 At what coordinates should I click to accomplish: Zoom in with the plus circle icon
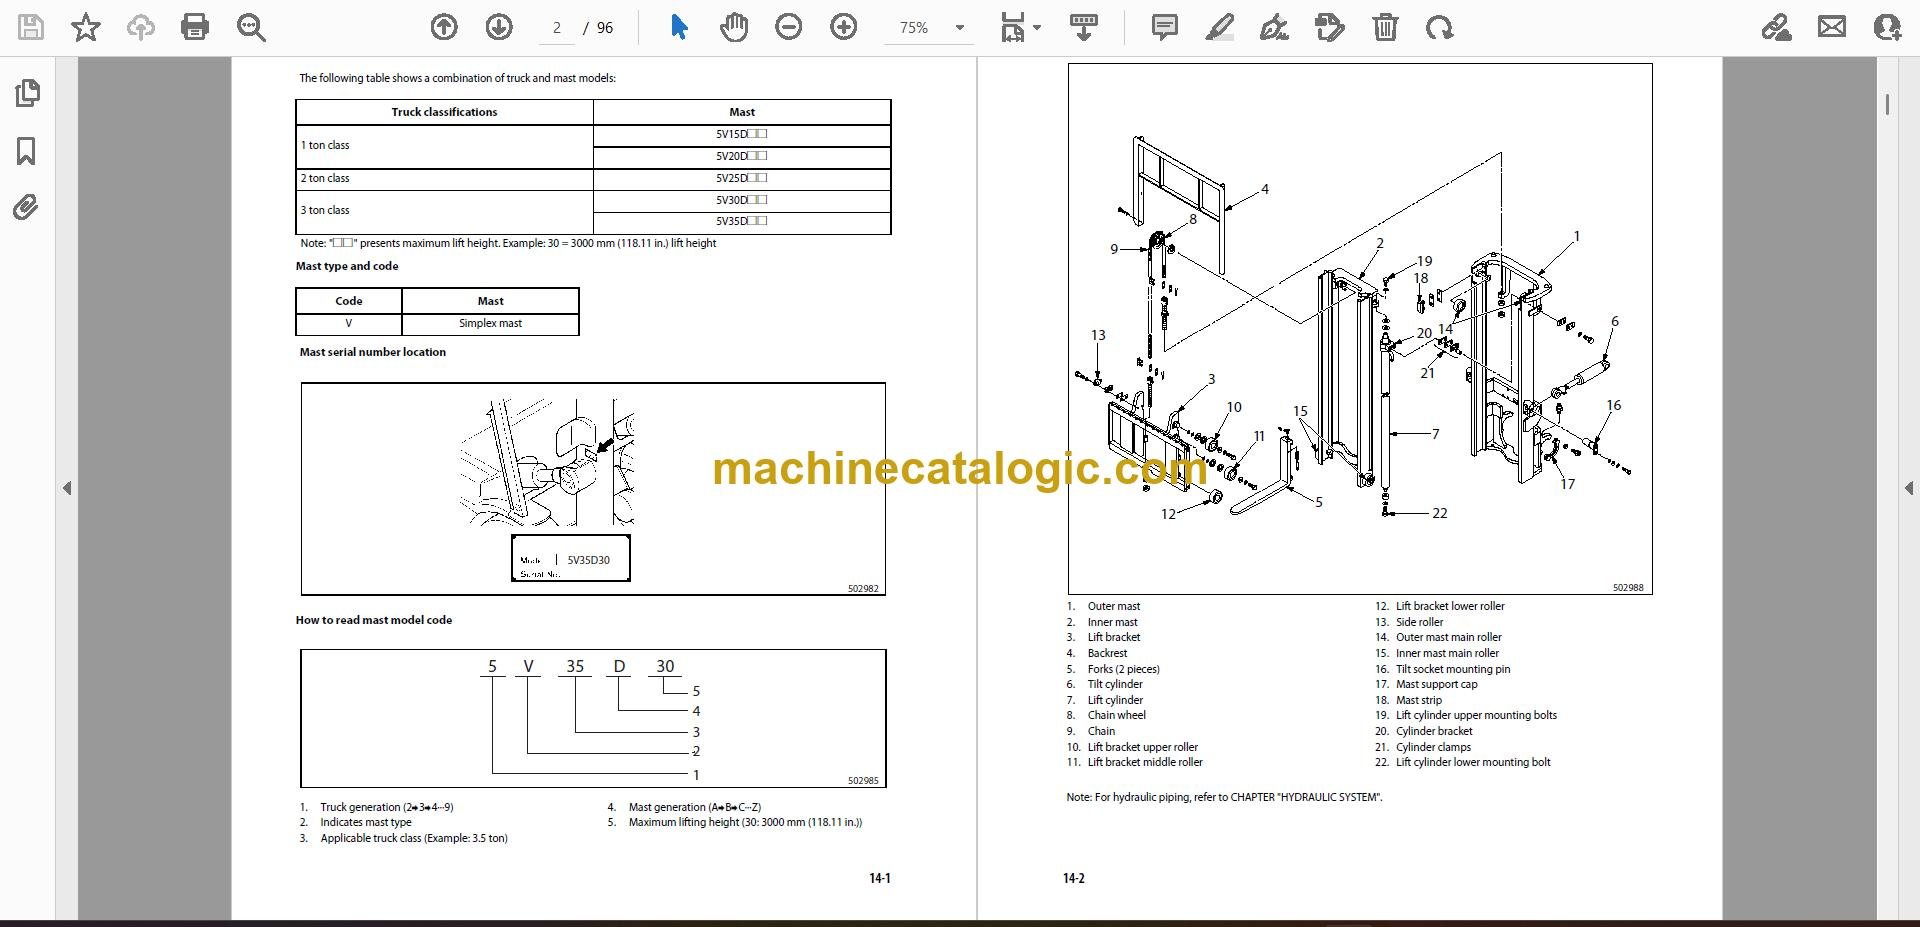[844, 27]
